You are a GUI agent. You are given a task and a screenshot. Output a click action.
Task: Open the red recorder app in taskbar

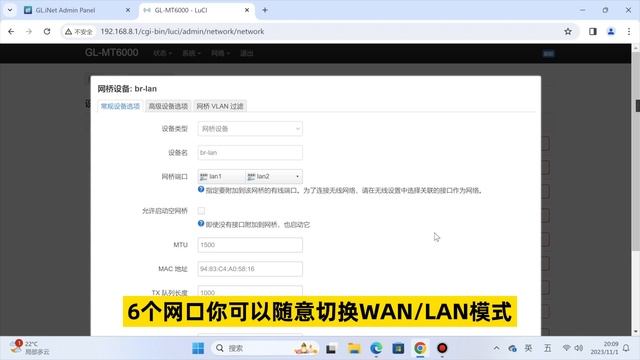pos(442,348)
